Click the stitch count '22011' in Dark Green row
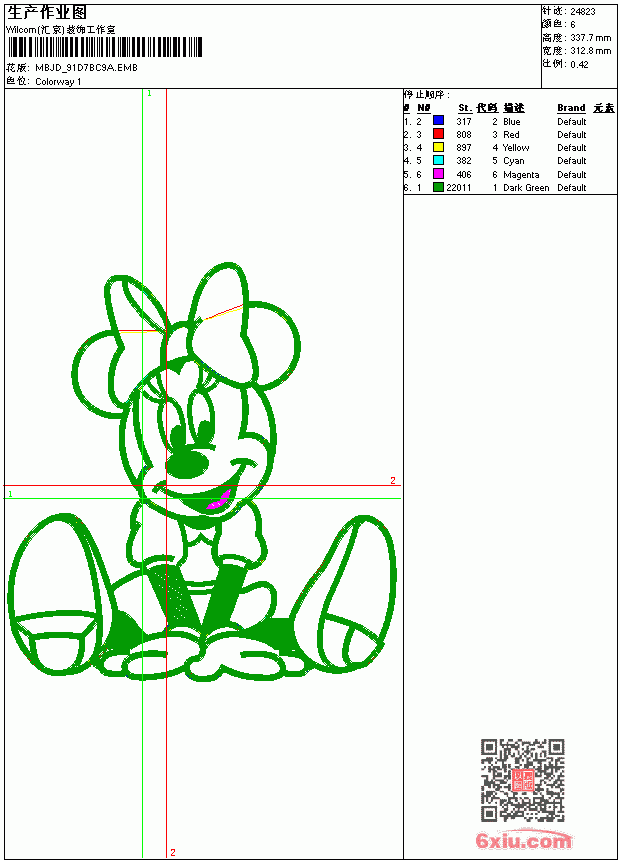The image size is (620, 860). (459, 188)
